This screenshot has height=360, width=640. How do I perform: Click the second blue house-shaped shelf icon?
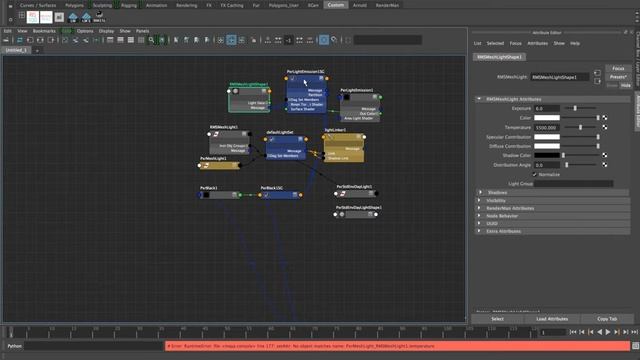[x=86, y=17]
